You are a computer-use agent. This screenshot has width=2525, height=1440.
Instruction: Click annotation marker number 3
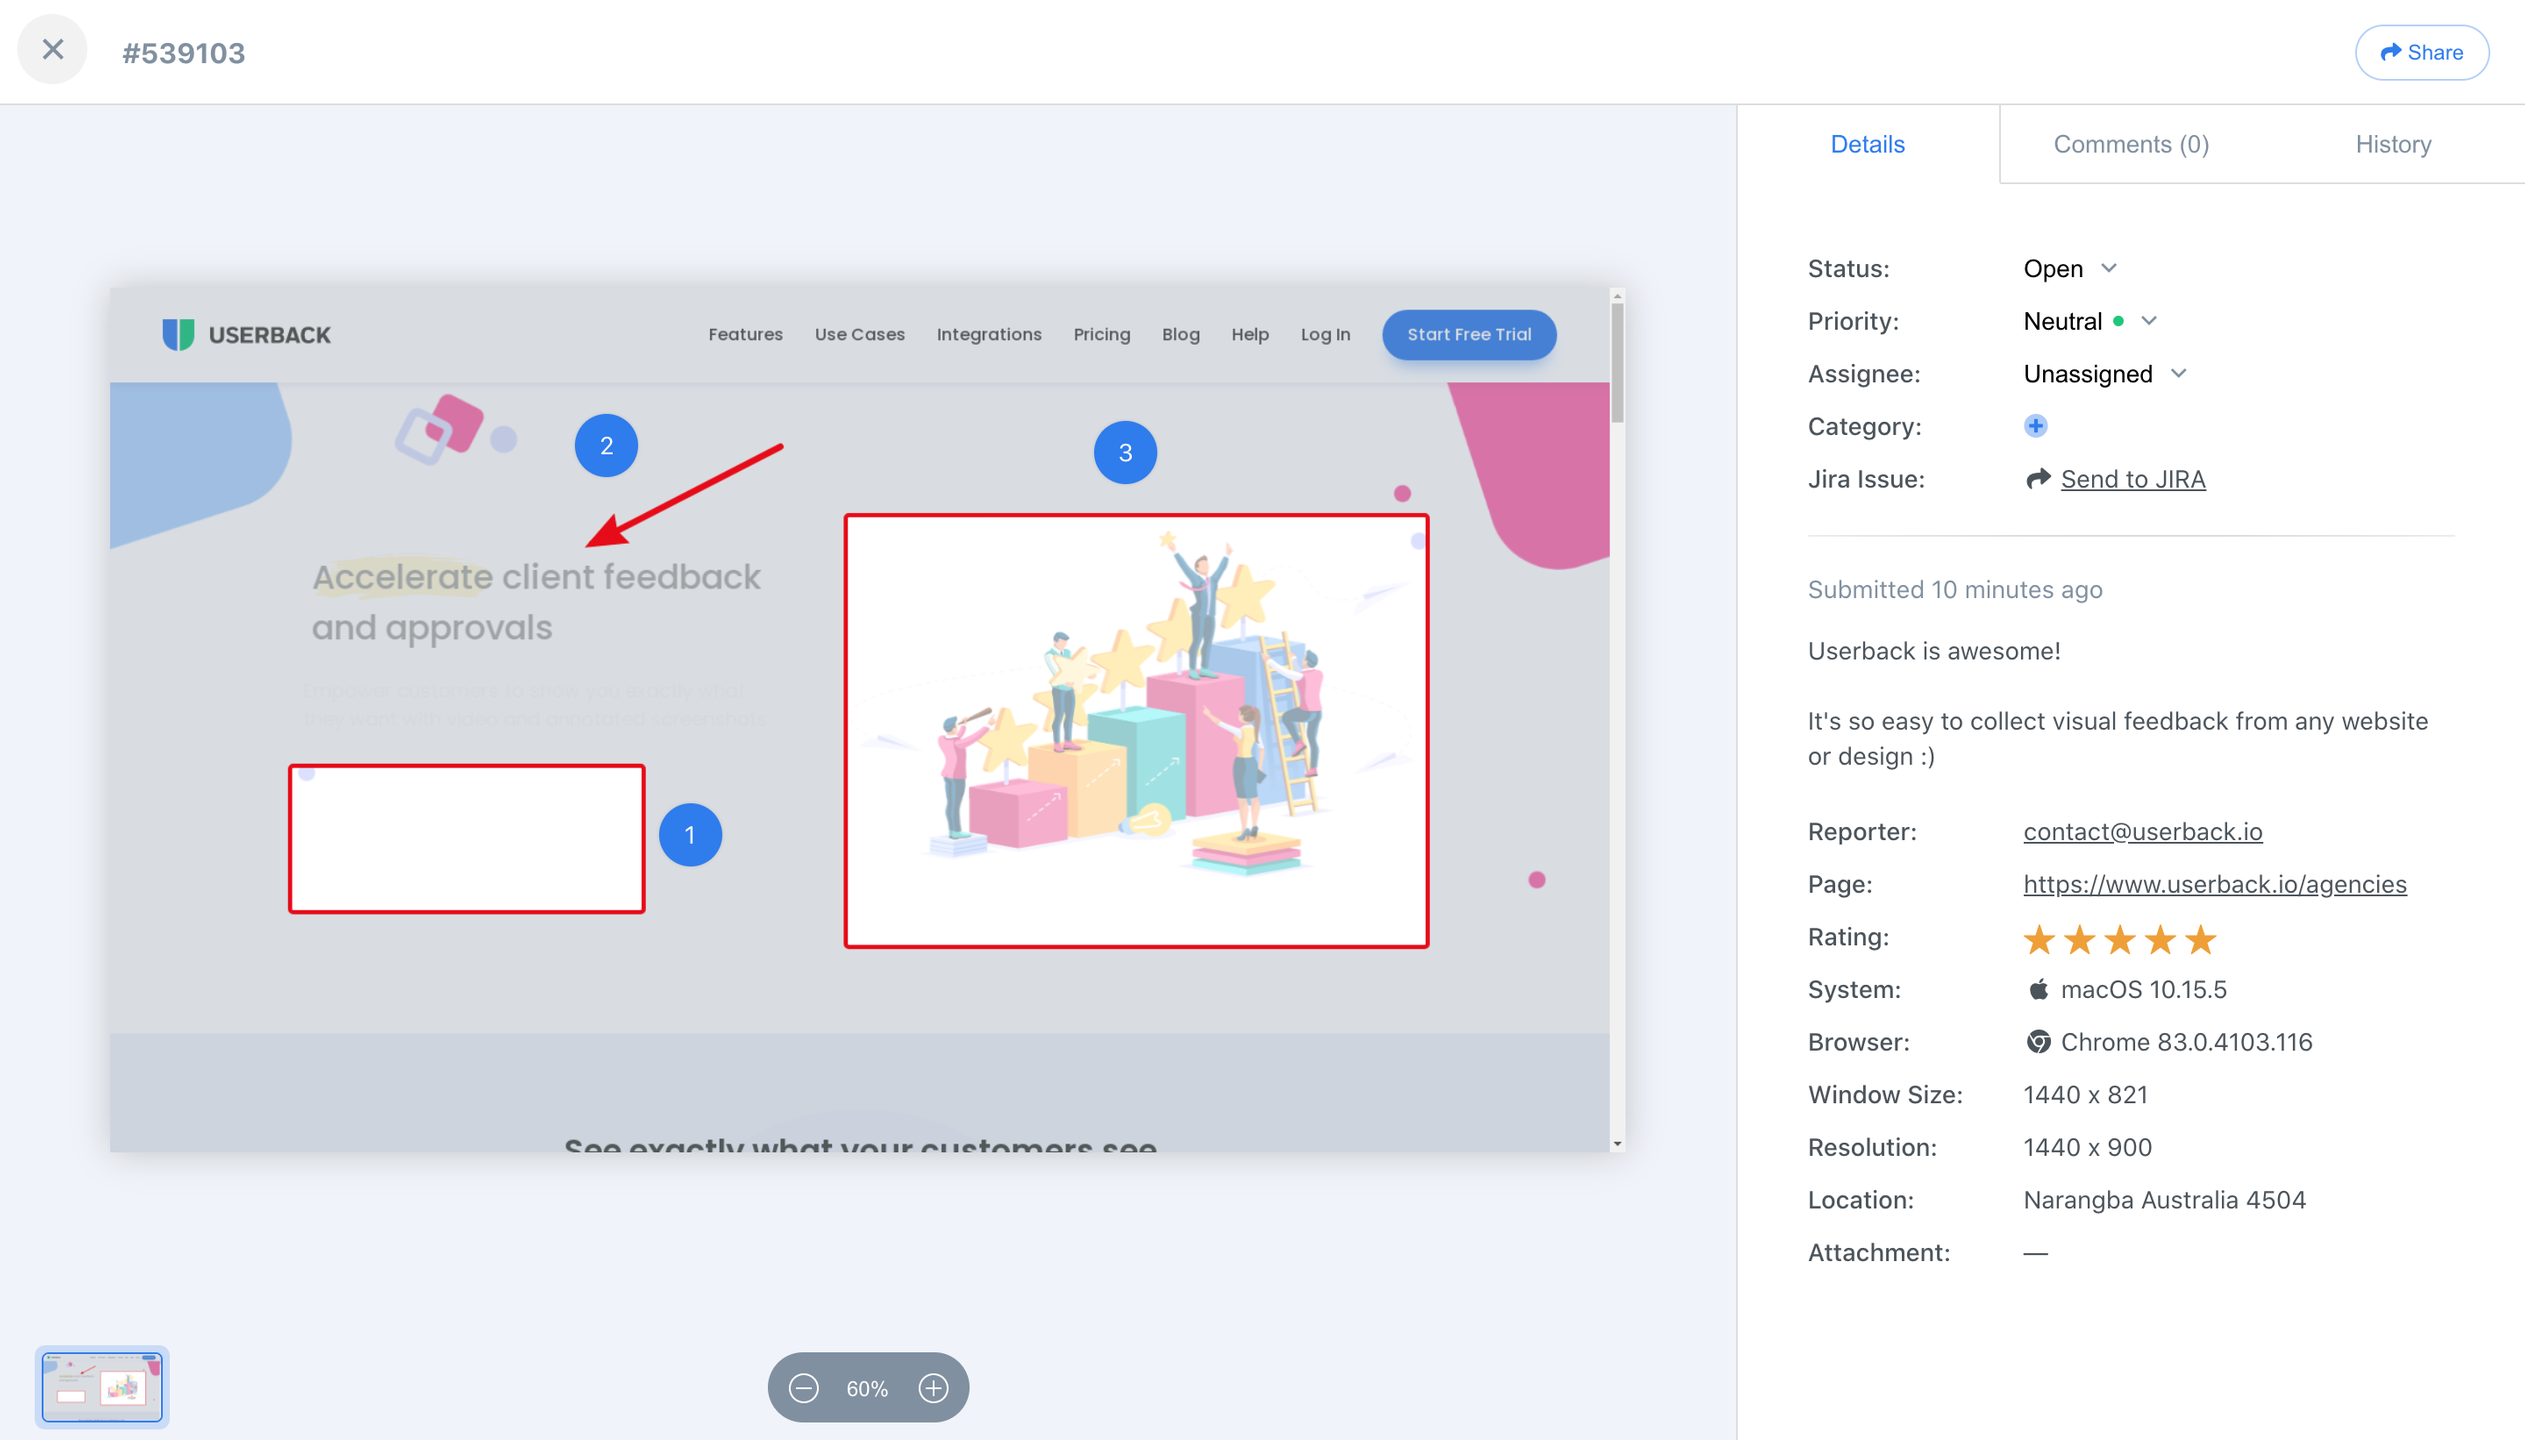(x=1125, y=453)
